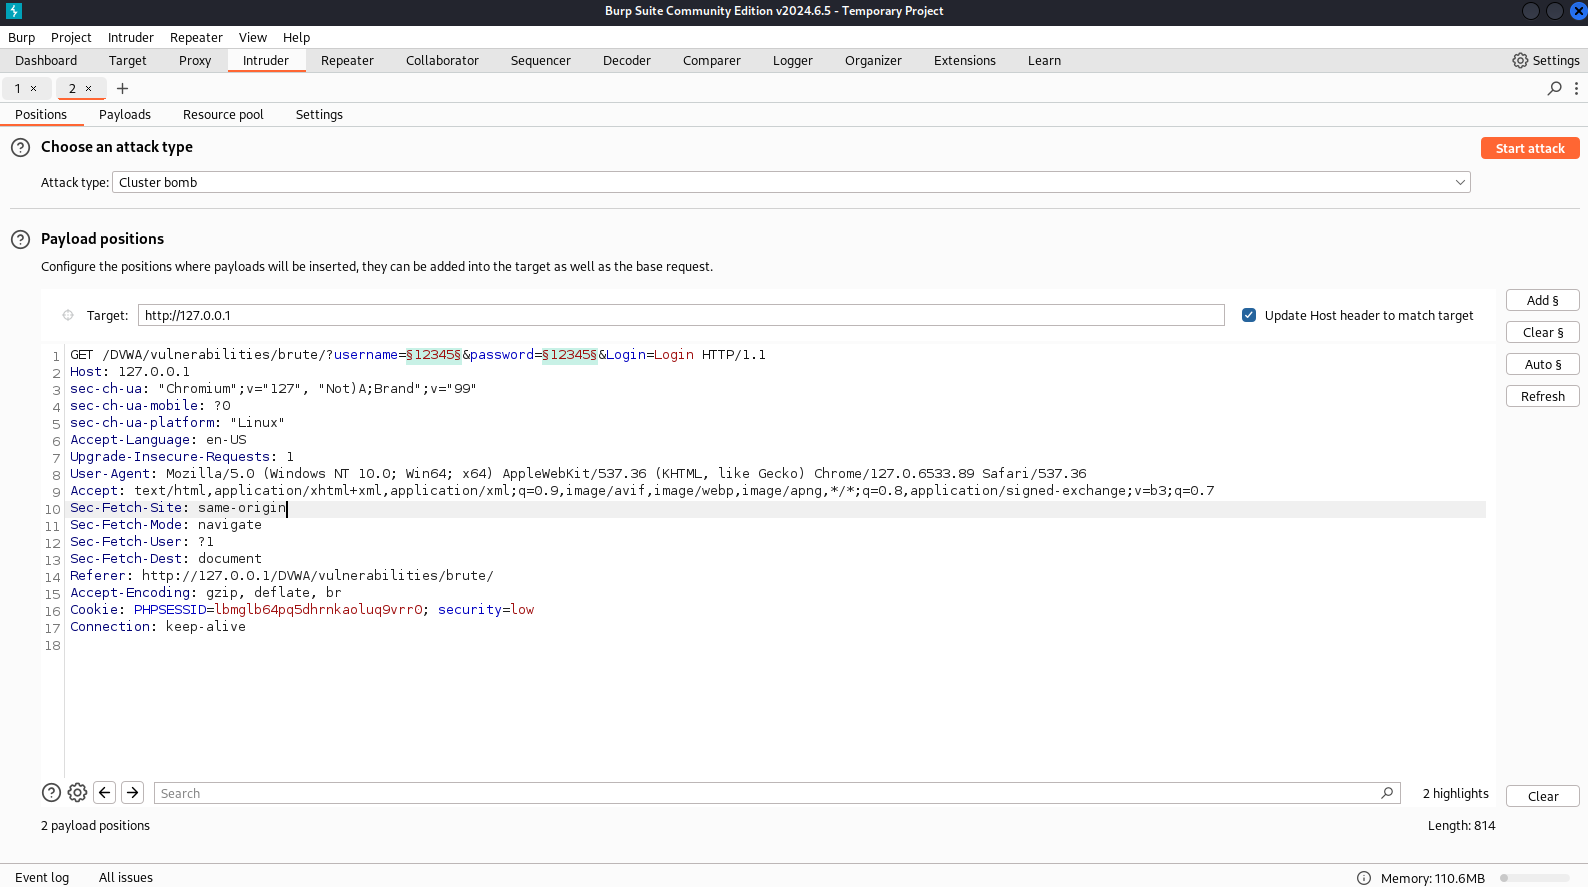1588x887 pixels.
Task: Click the Add § button
Action: click(1543, 300)
